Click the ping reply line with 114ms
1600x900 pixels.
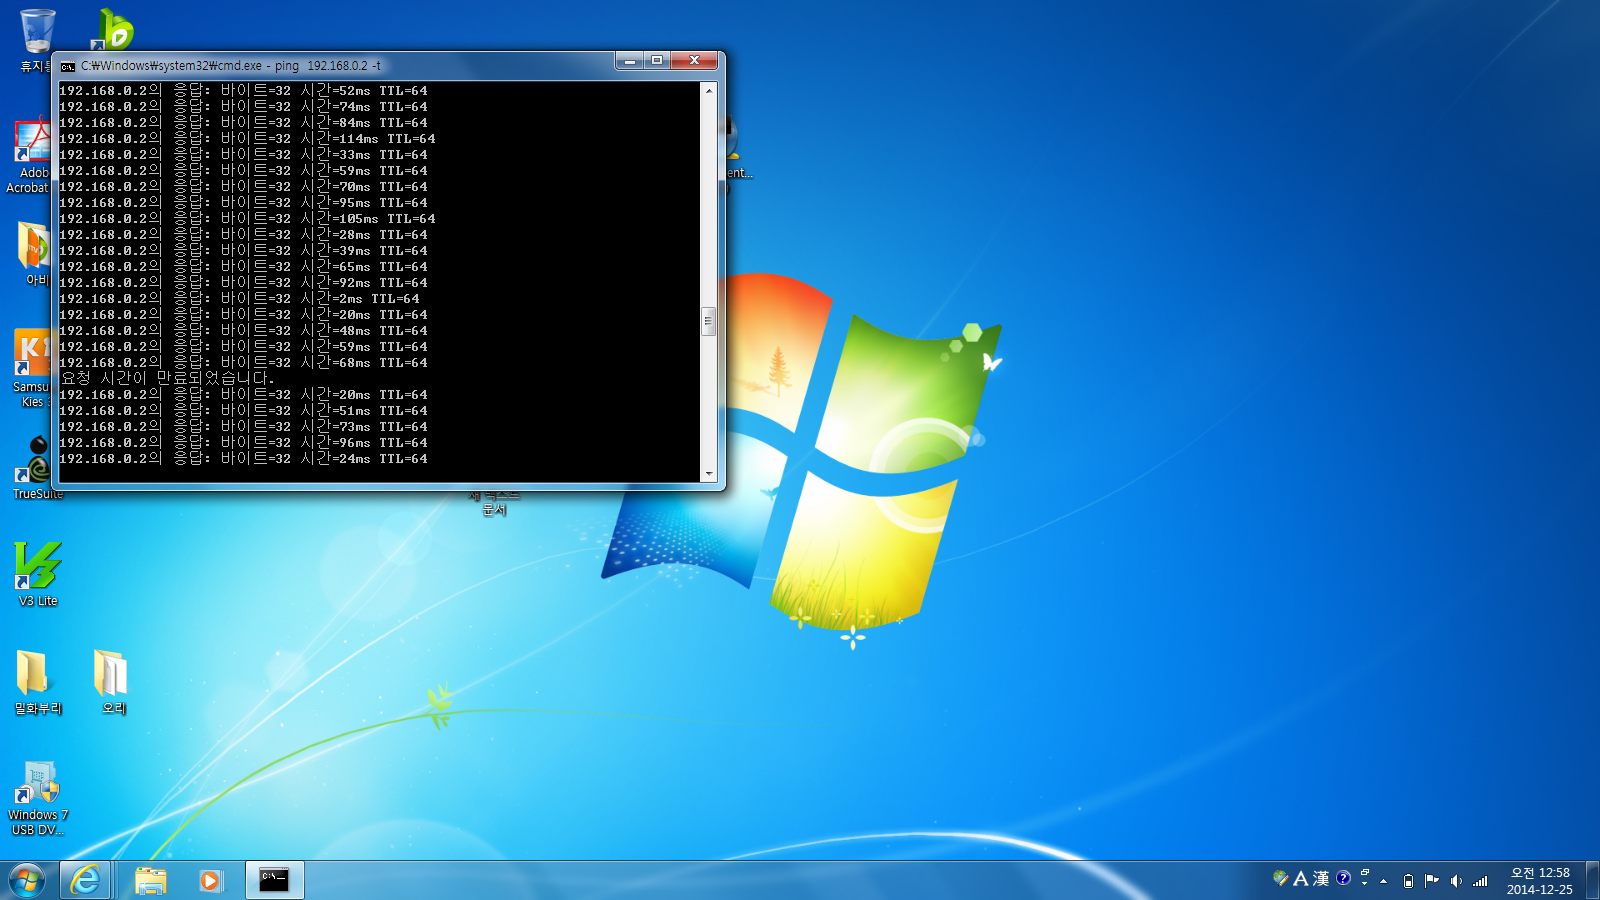point(247,138)
